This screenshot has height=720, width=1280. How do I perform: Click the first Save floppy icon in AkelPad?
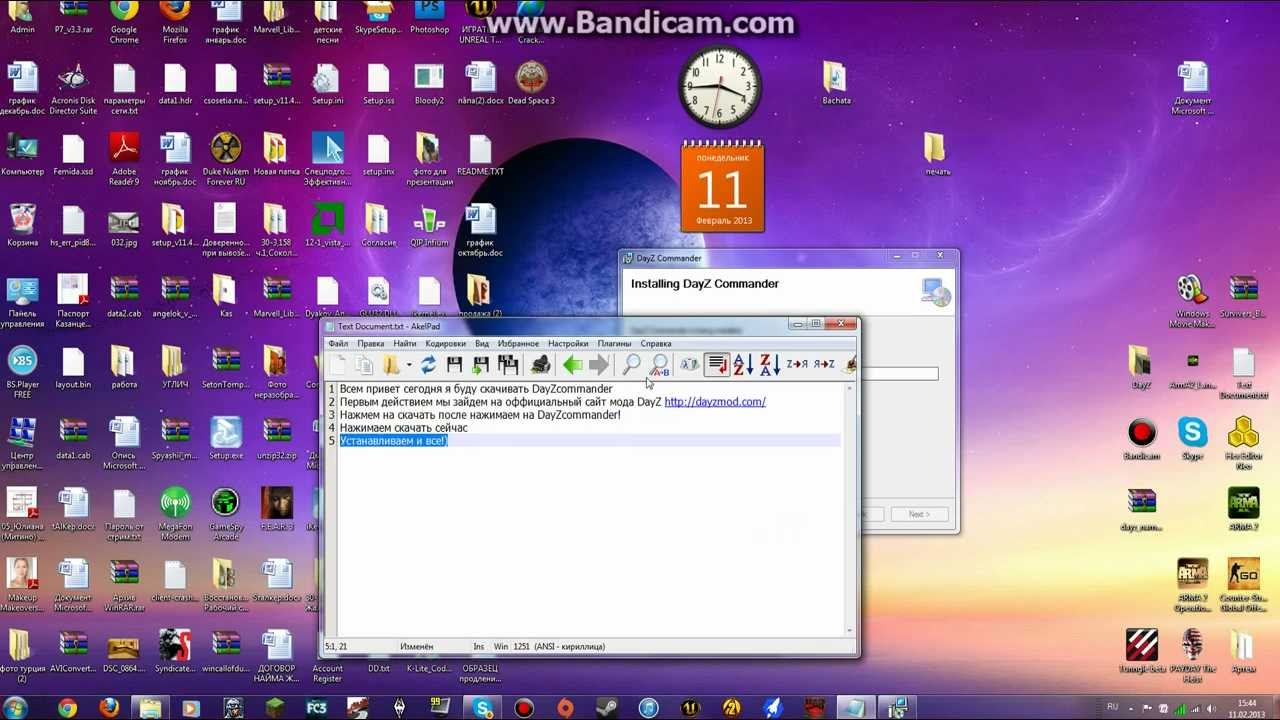pos(455,365)
